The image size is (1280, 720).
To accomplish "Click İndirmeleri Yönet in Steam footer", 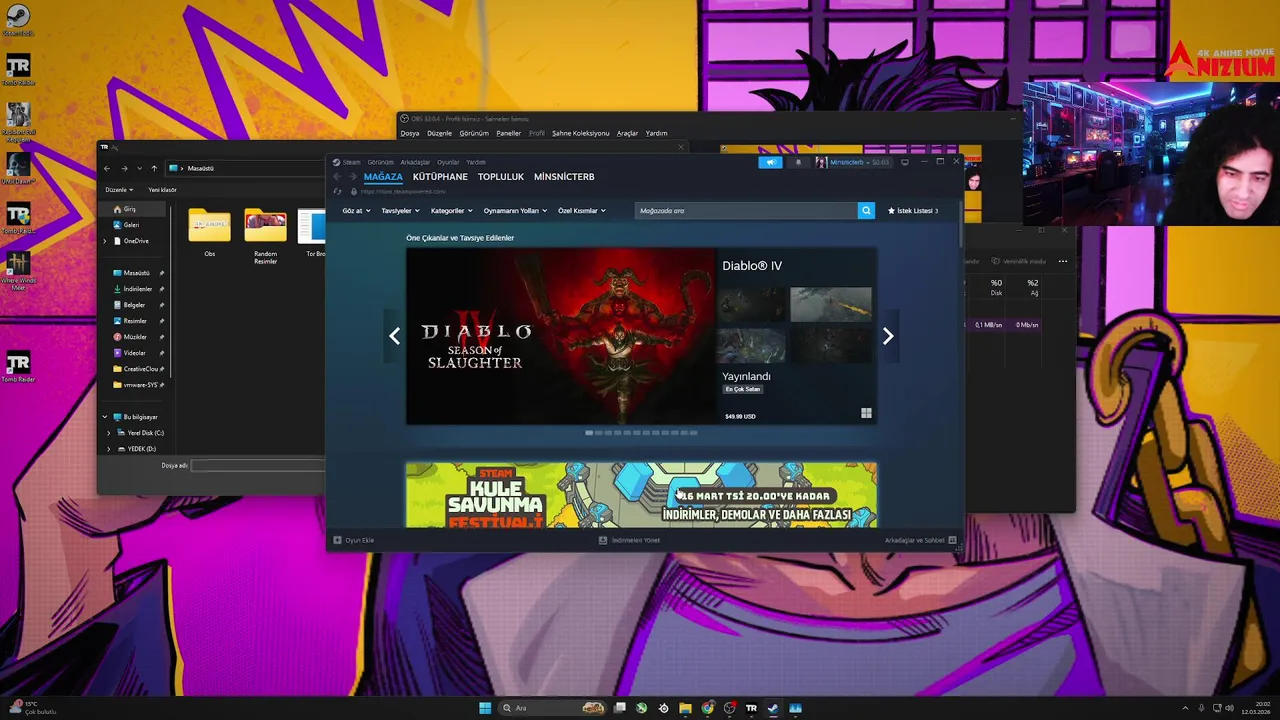I will 630,540.
